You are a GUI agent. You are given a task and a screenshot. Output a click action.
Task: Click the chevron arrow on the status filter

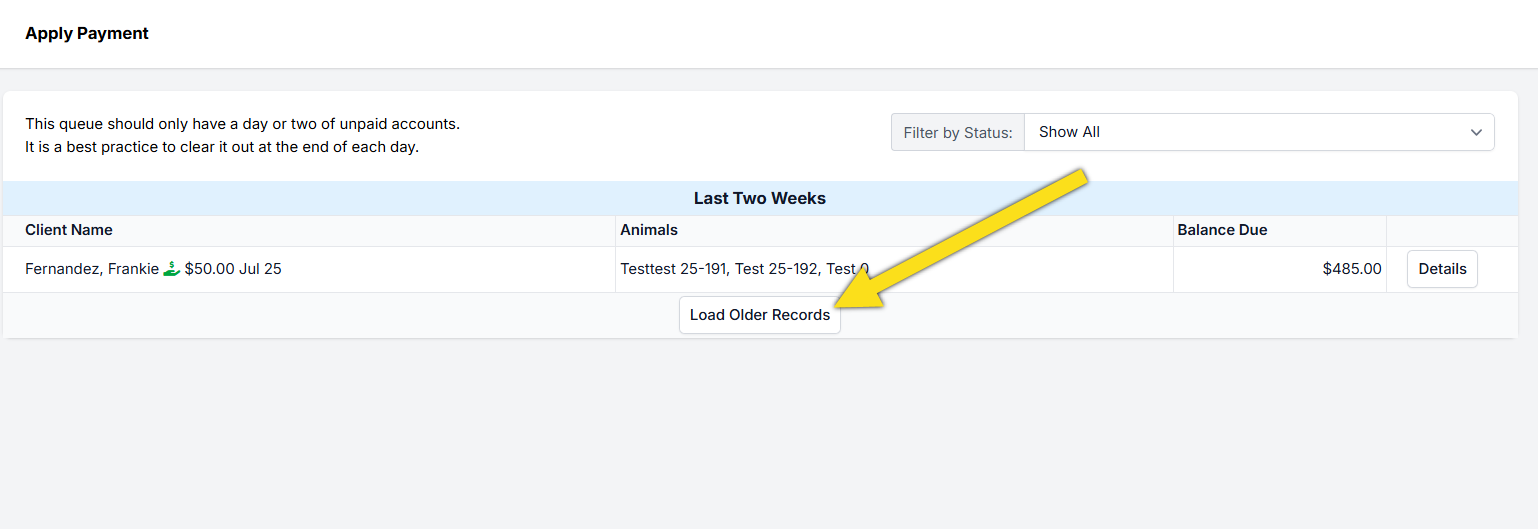1476,132
